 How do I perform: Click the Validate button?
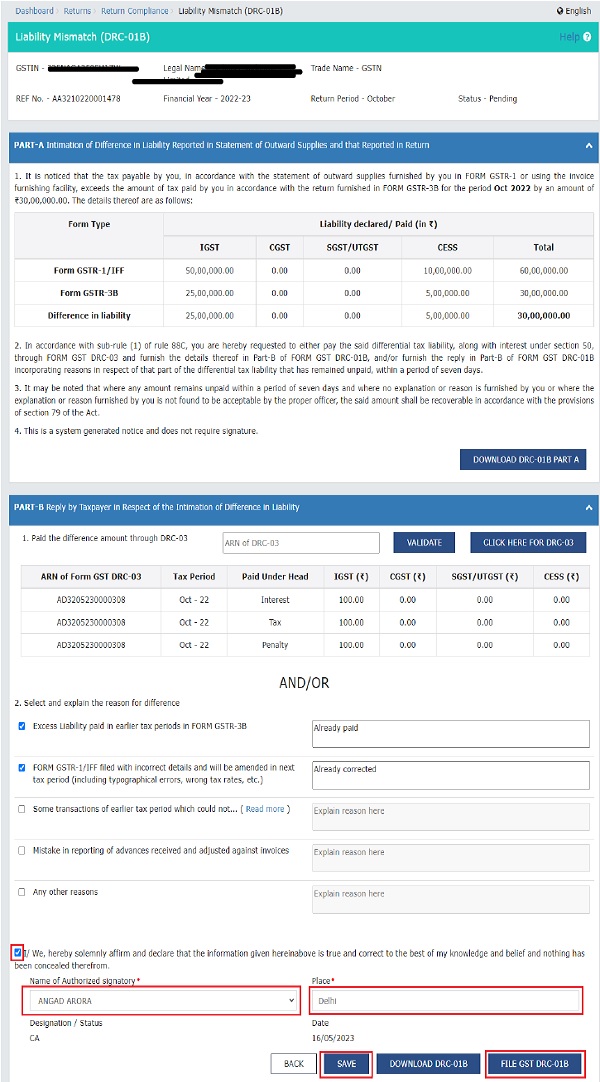[424, 543]
